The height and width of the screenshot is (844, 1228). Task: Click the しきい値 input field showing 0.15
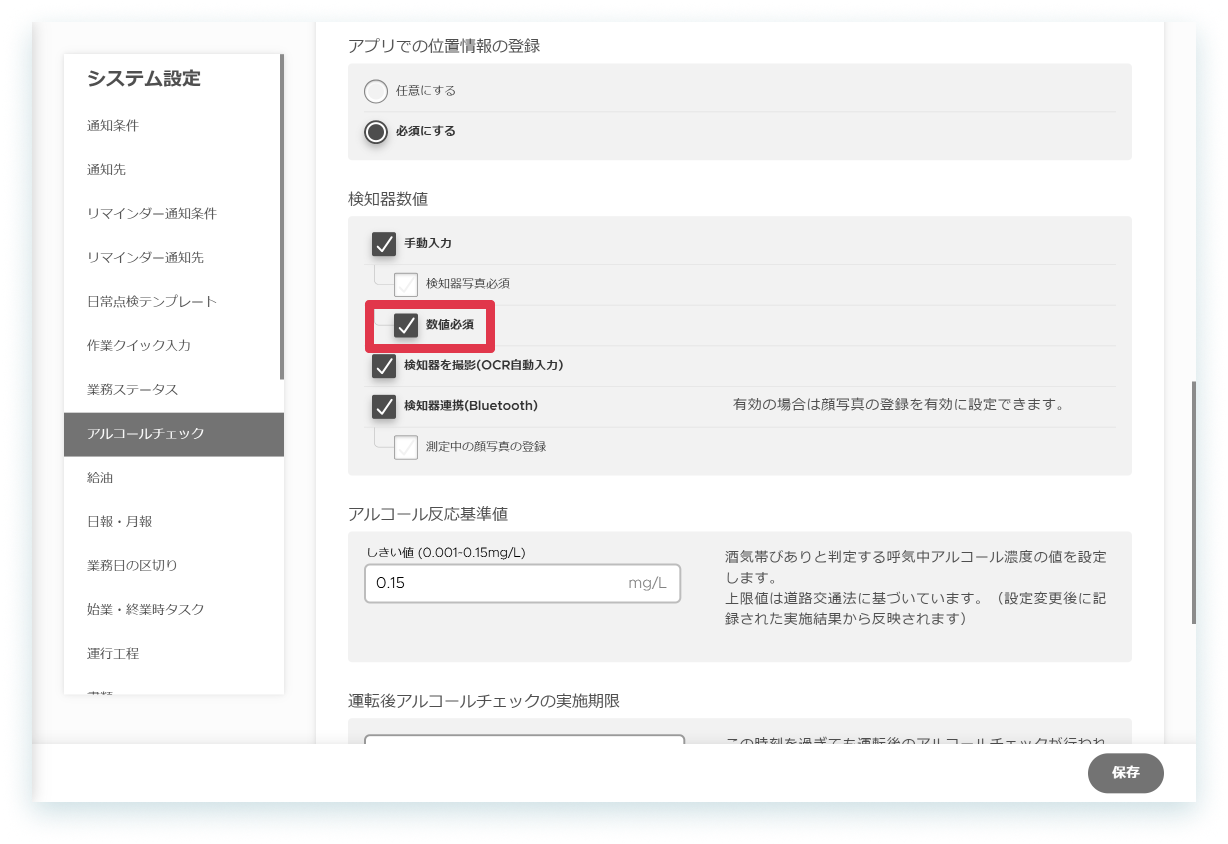click(x=522, y=583)
